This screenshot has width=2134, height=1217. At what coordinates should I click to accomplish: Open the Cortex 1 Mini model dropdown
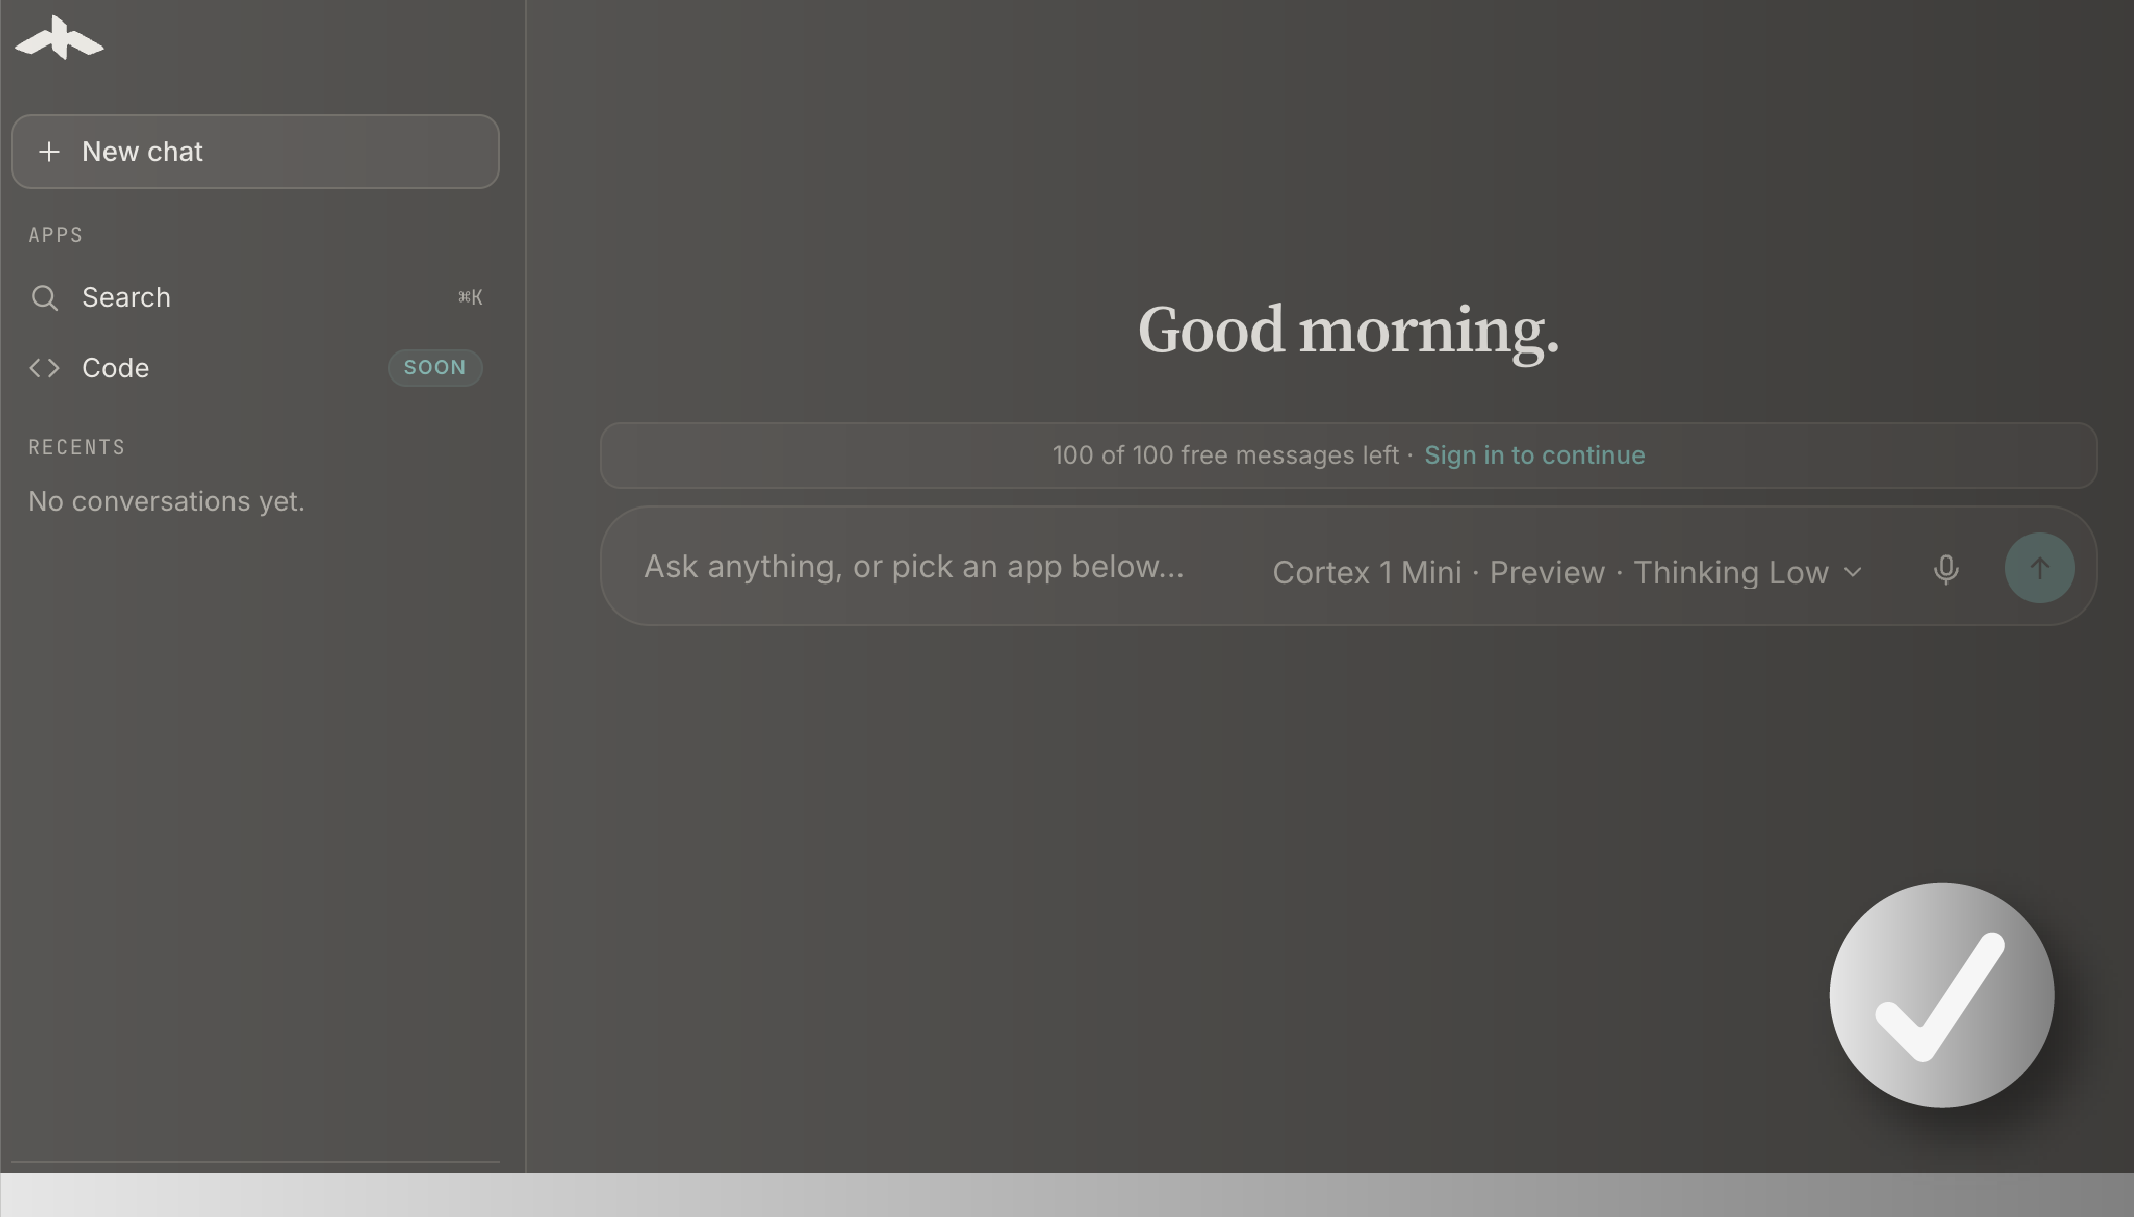[1567, 572]
